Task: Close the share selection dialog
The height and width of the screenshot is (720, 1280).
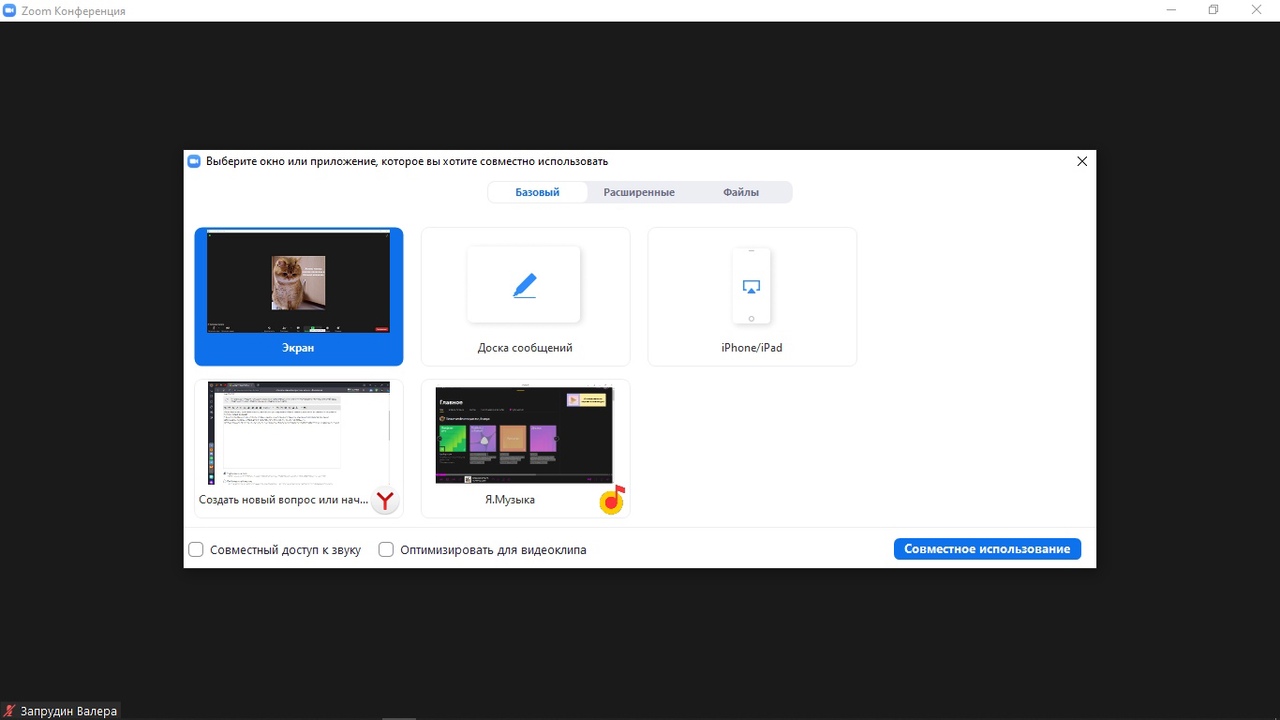Action: pyautogui.click(x=1082, y=161)
